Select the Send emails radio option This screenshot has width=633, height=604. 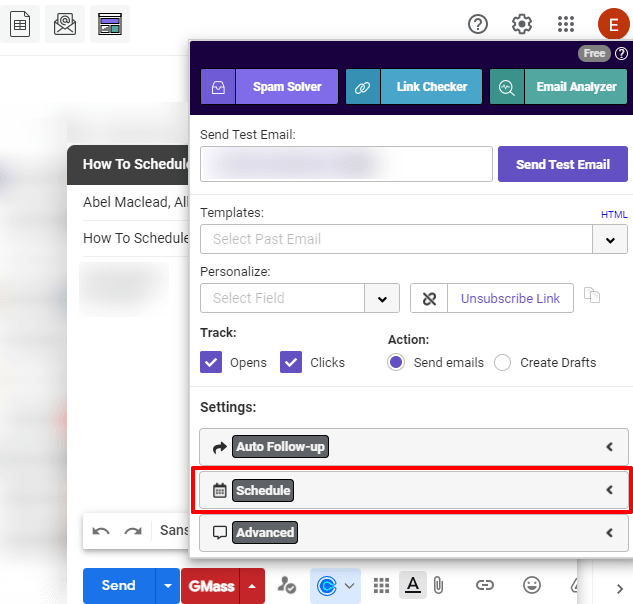pos(396,362)
